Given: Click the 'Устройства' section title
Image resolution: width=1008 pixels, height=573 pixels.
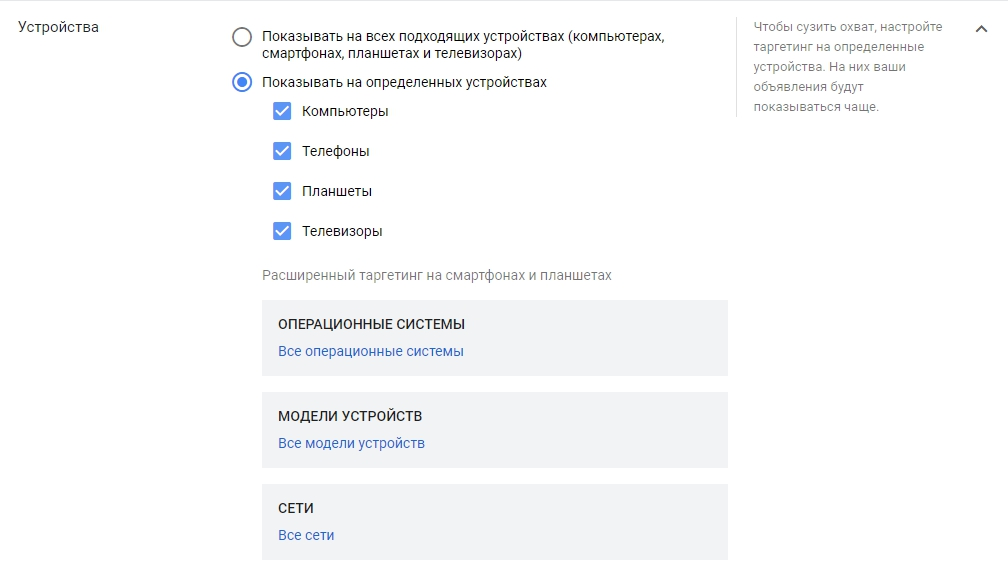Looking at the screenshot, I should (59, 27).
